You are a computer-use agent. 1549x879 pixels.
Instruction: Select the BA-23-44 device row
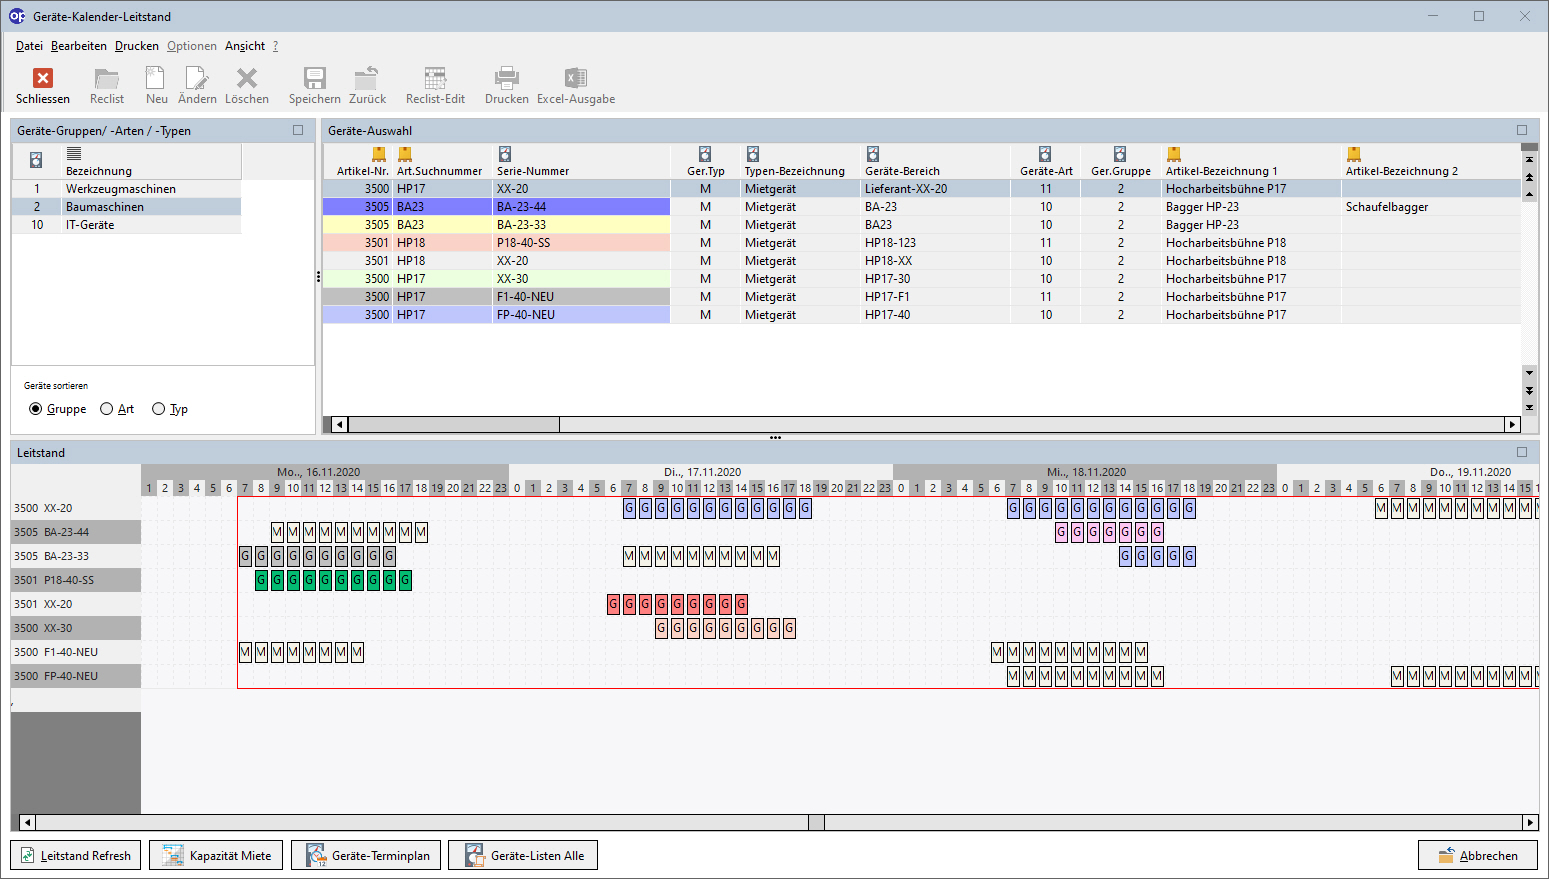(x=921, y=207)
